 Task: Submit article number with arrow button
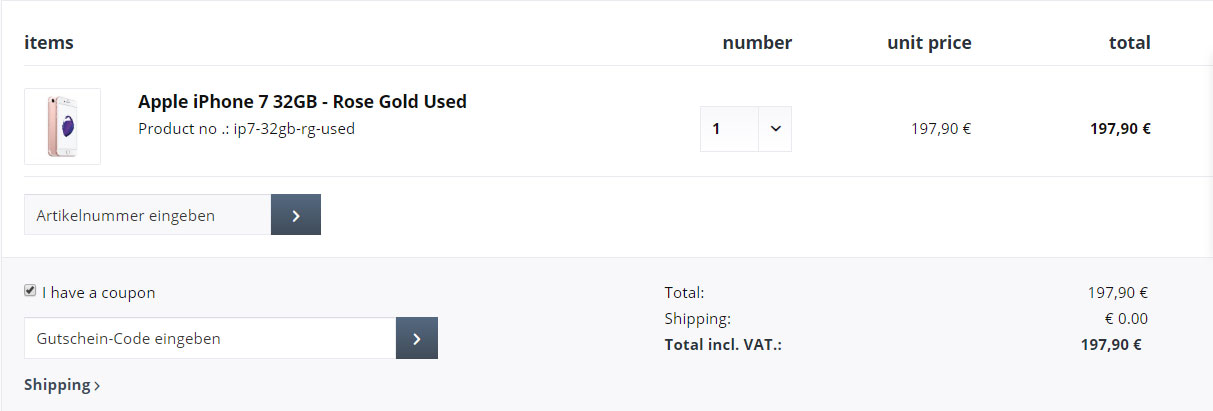[x=296, y=215]
